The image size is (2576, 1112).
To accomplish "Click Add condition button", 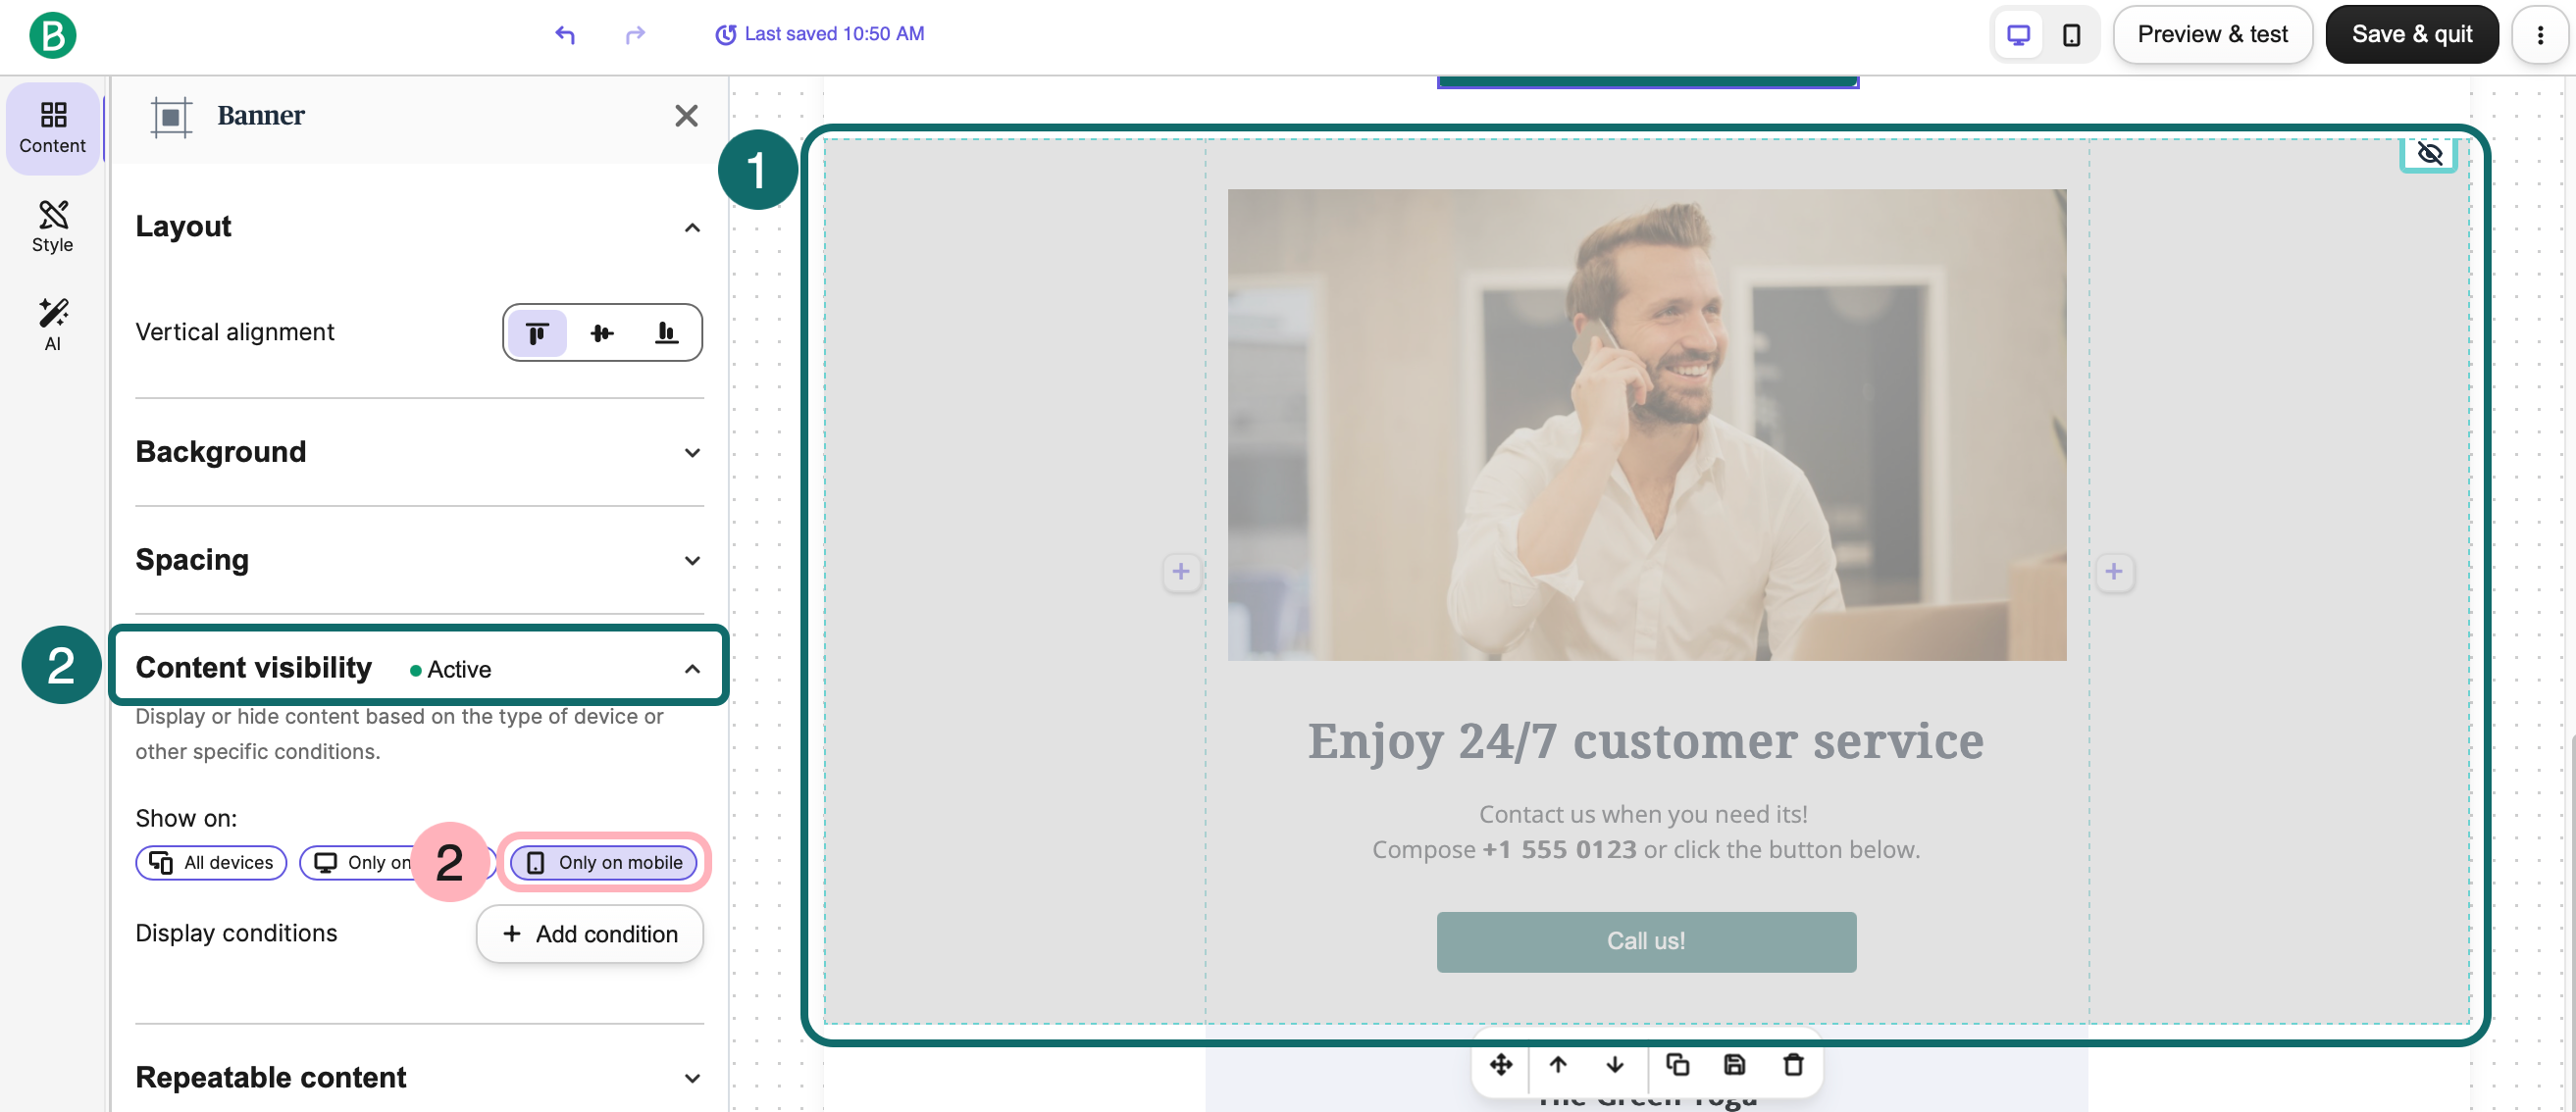I will [x=590, y=934].
